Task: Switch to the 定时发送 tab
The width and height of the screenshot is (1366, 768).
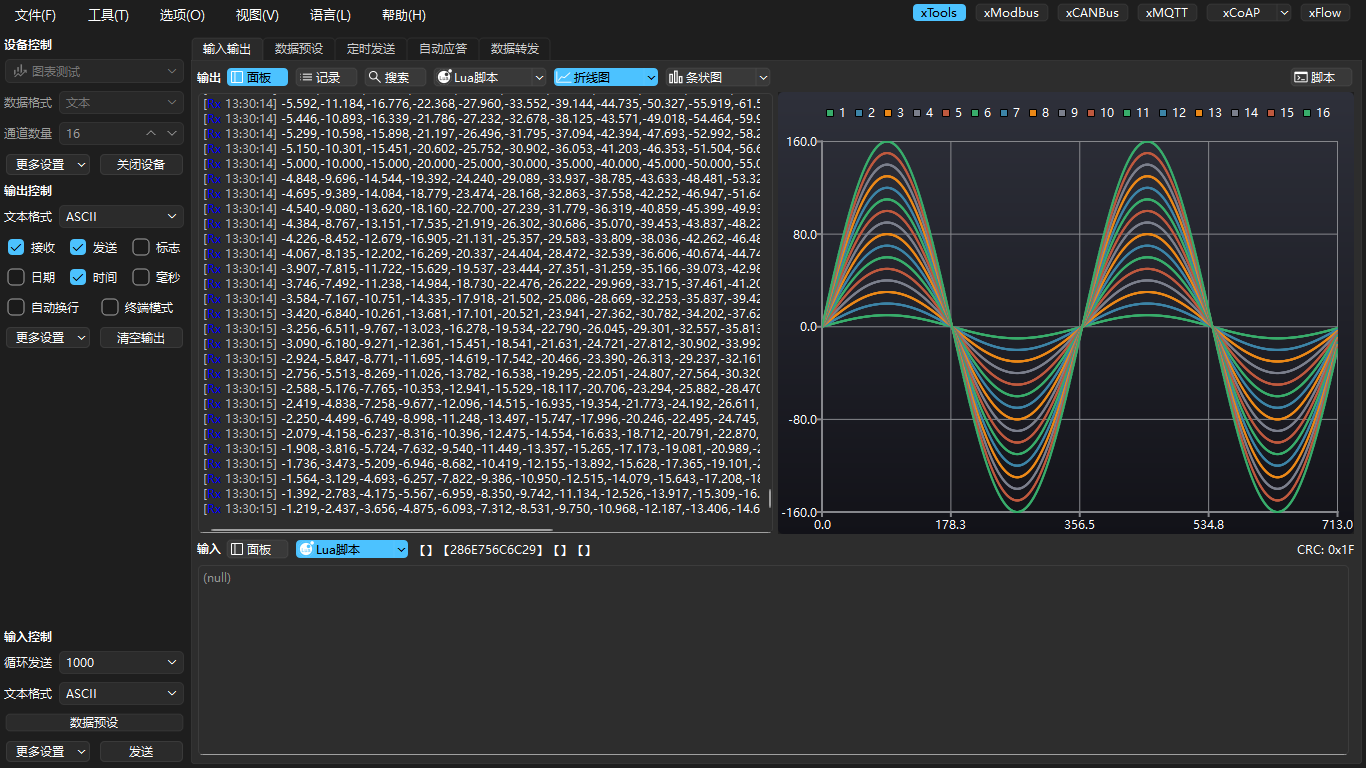Action: coord(370,48)
